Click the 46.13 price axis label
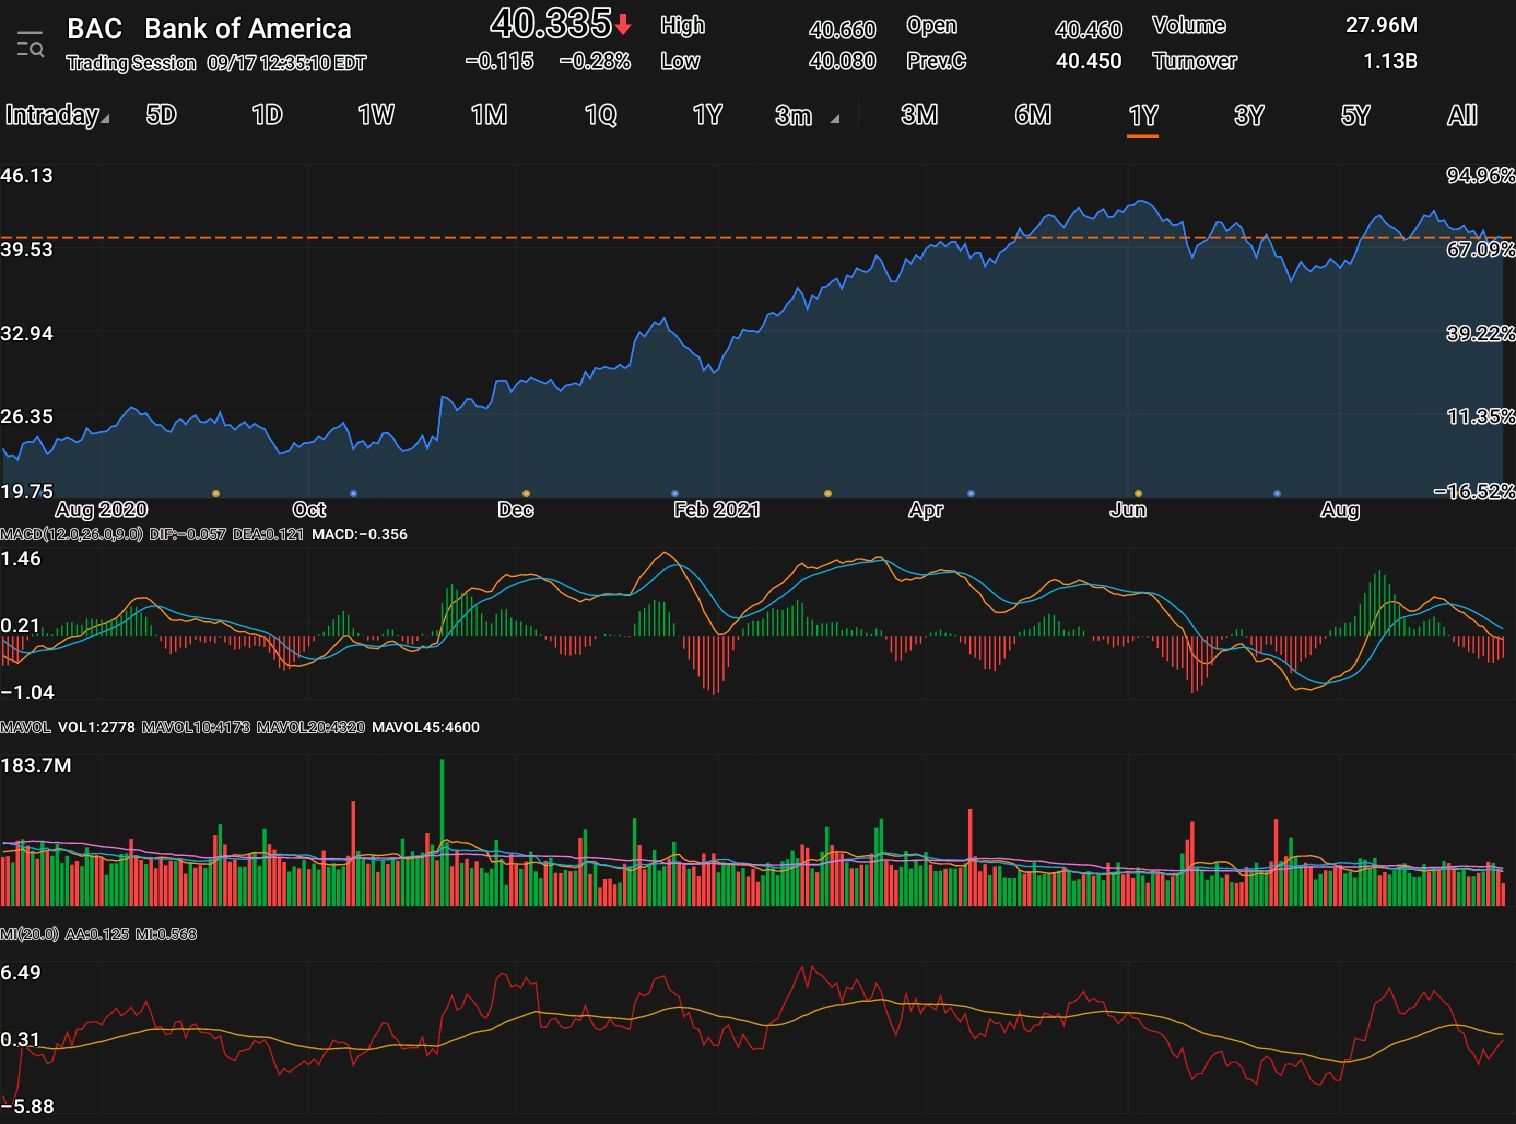The width and height of the screenshot is (1516, 1124). tap(27, 175)
